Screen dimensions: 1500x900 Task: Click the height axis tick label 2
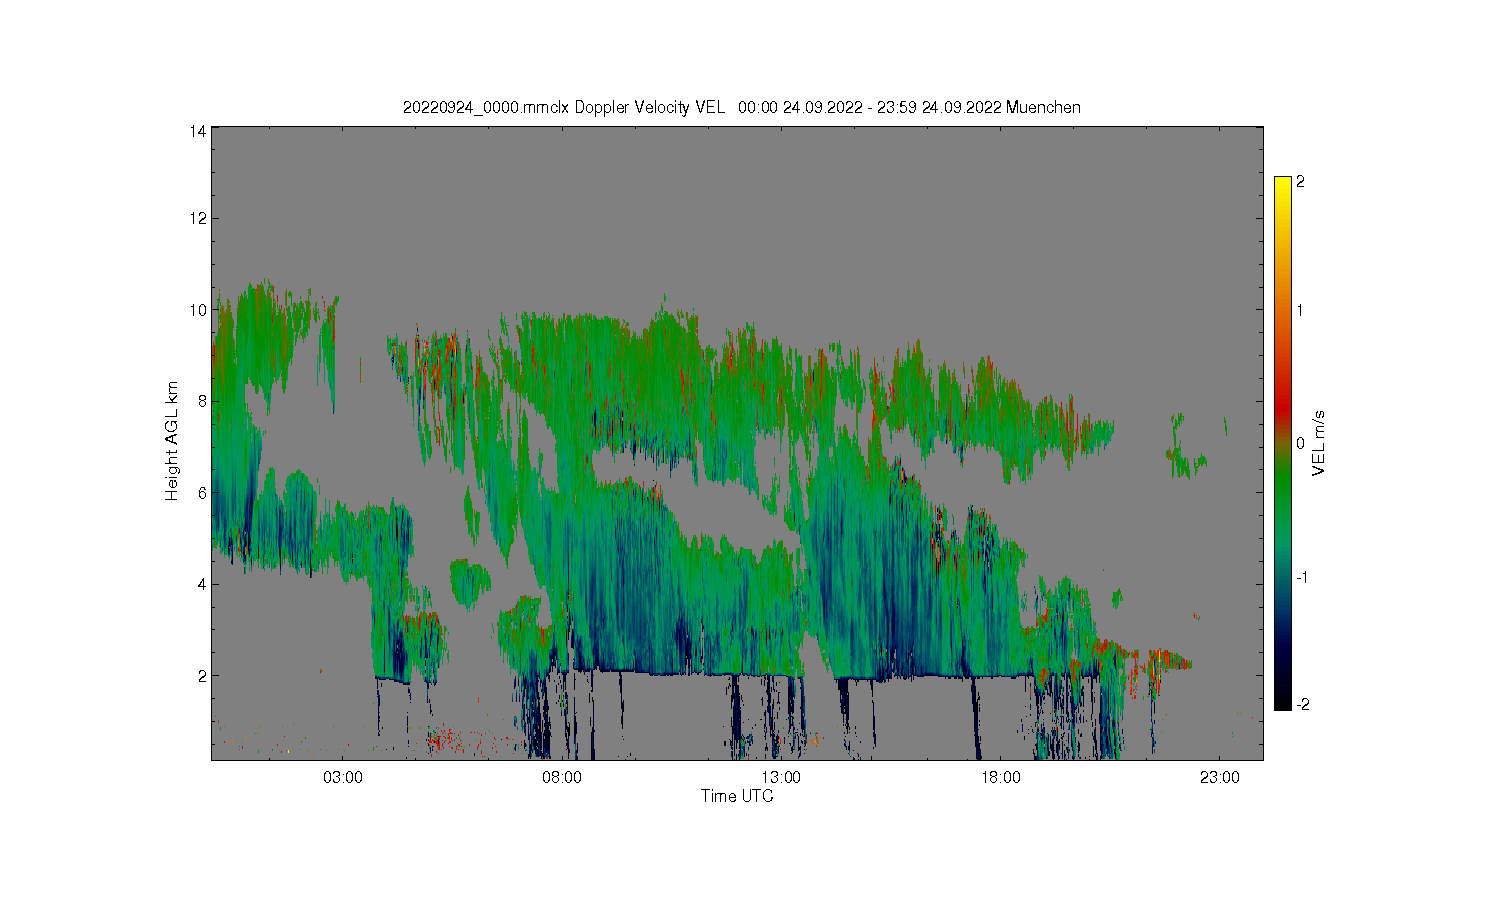coord(202,676)
